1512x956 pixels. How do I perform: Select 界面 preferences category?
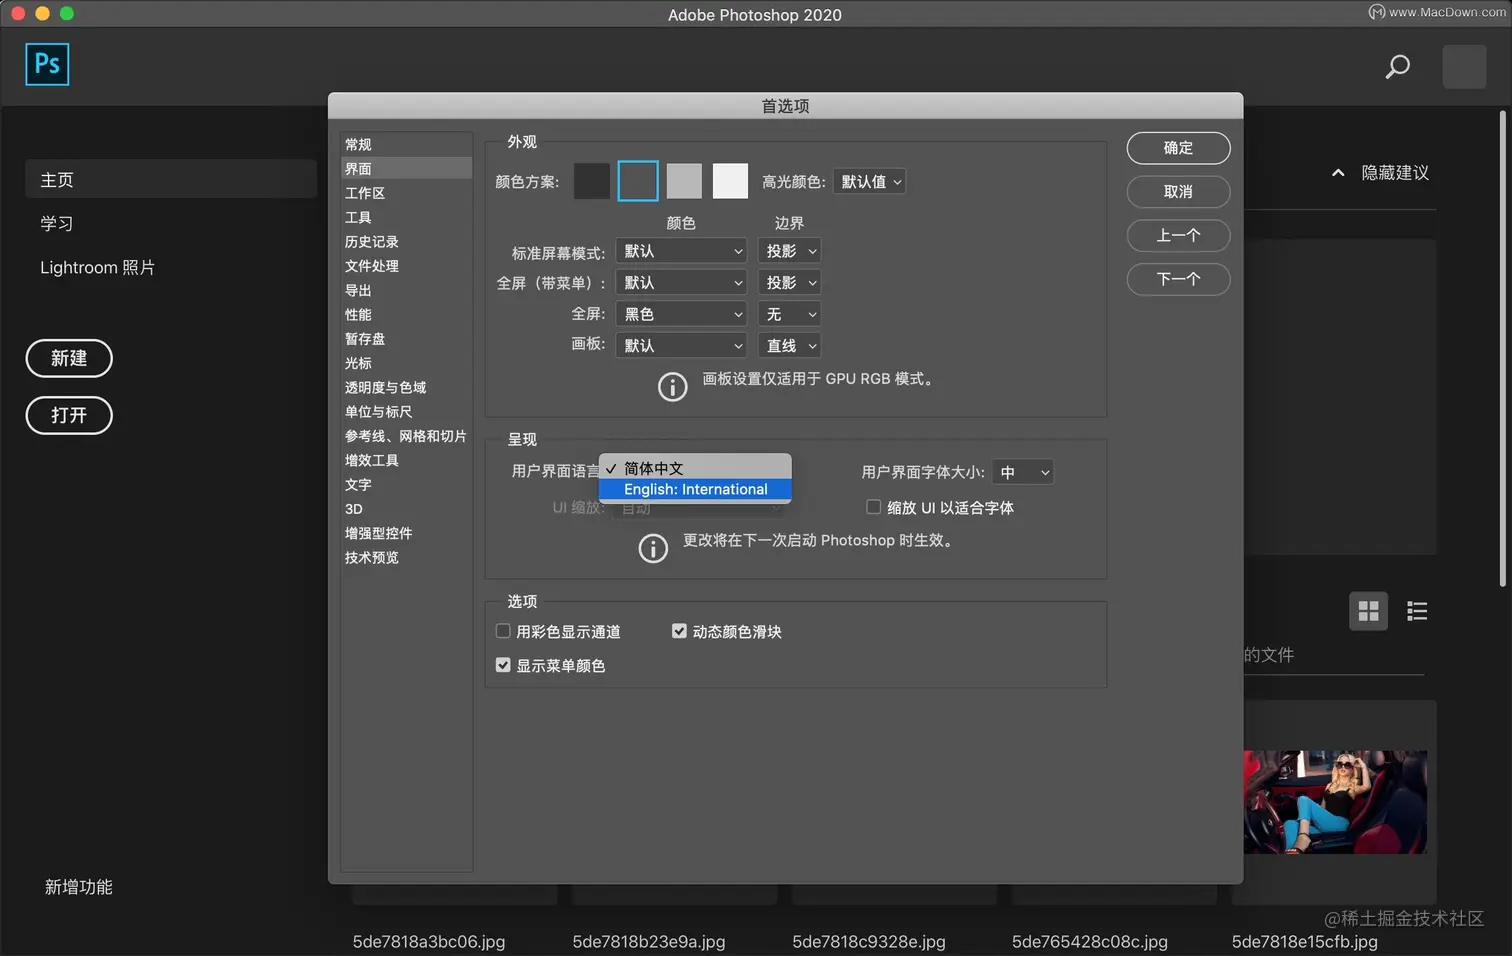pos(406,169)
